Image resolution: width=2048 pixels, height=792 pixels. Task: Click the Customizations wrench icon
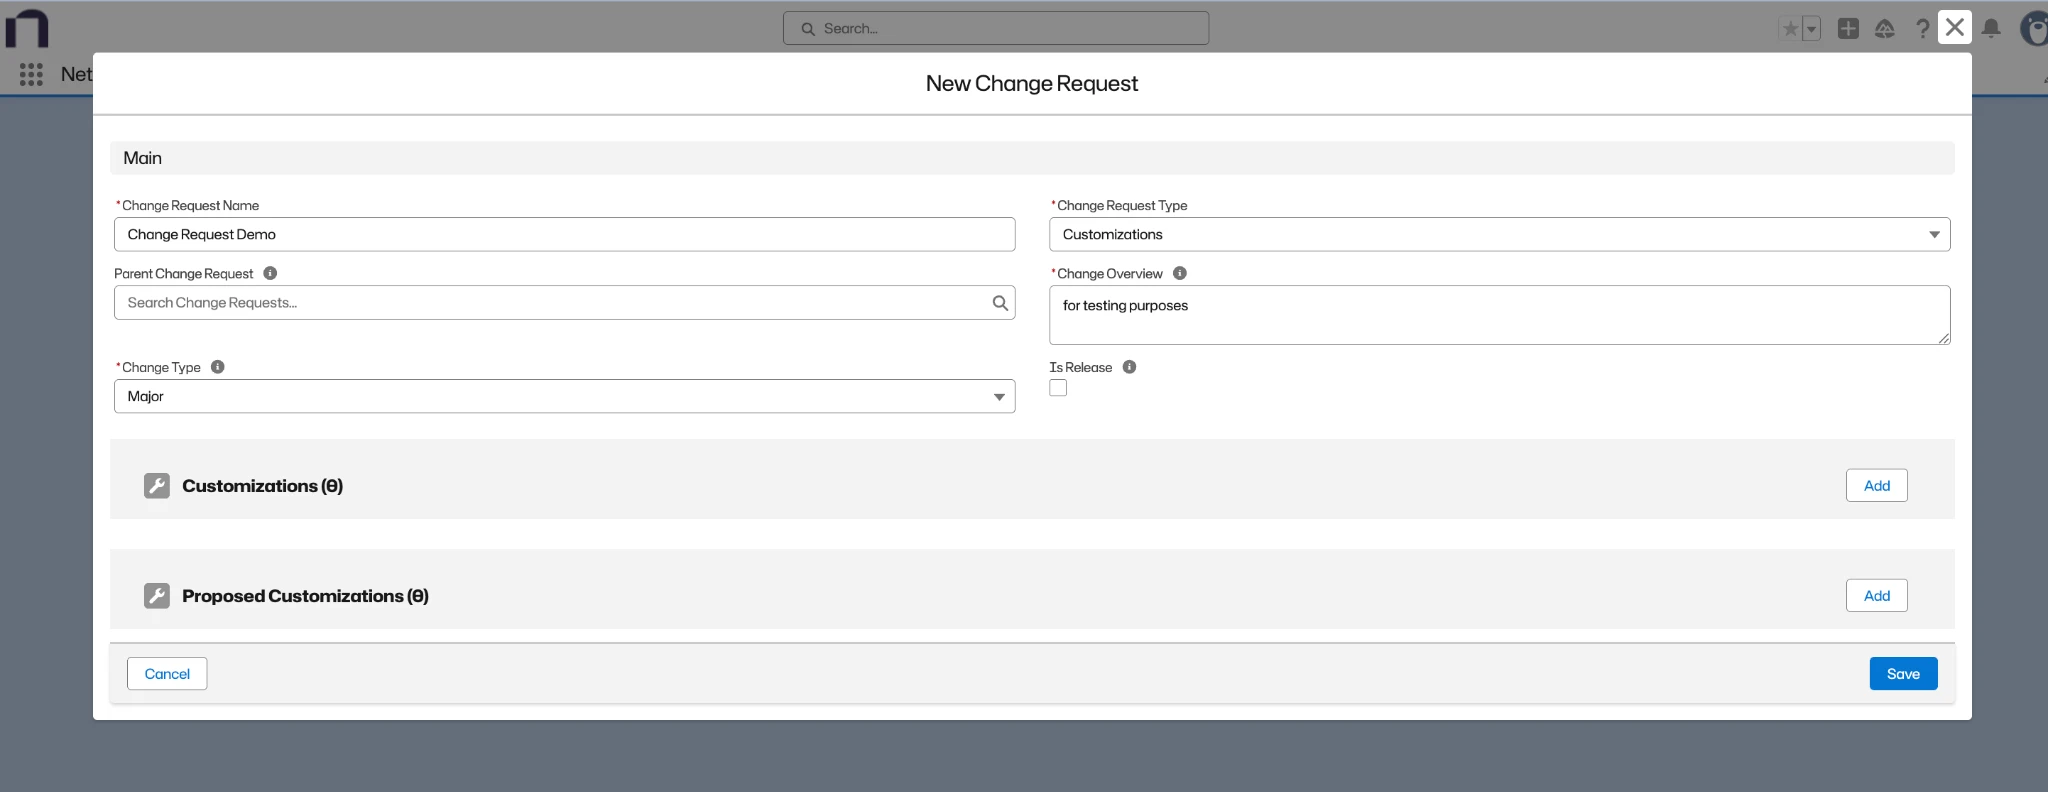point(157,486)
